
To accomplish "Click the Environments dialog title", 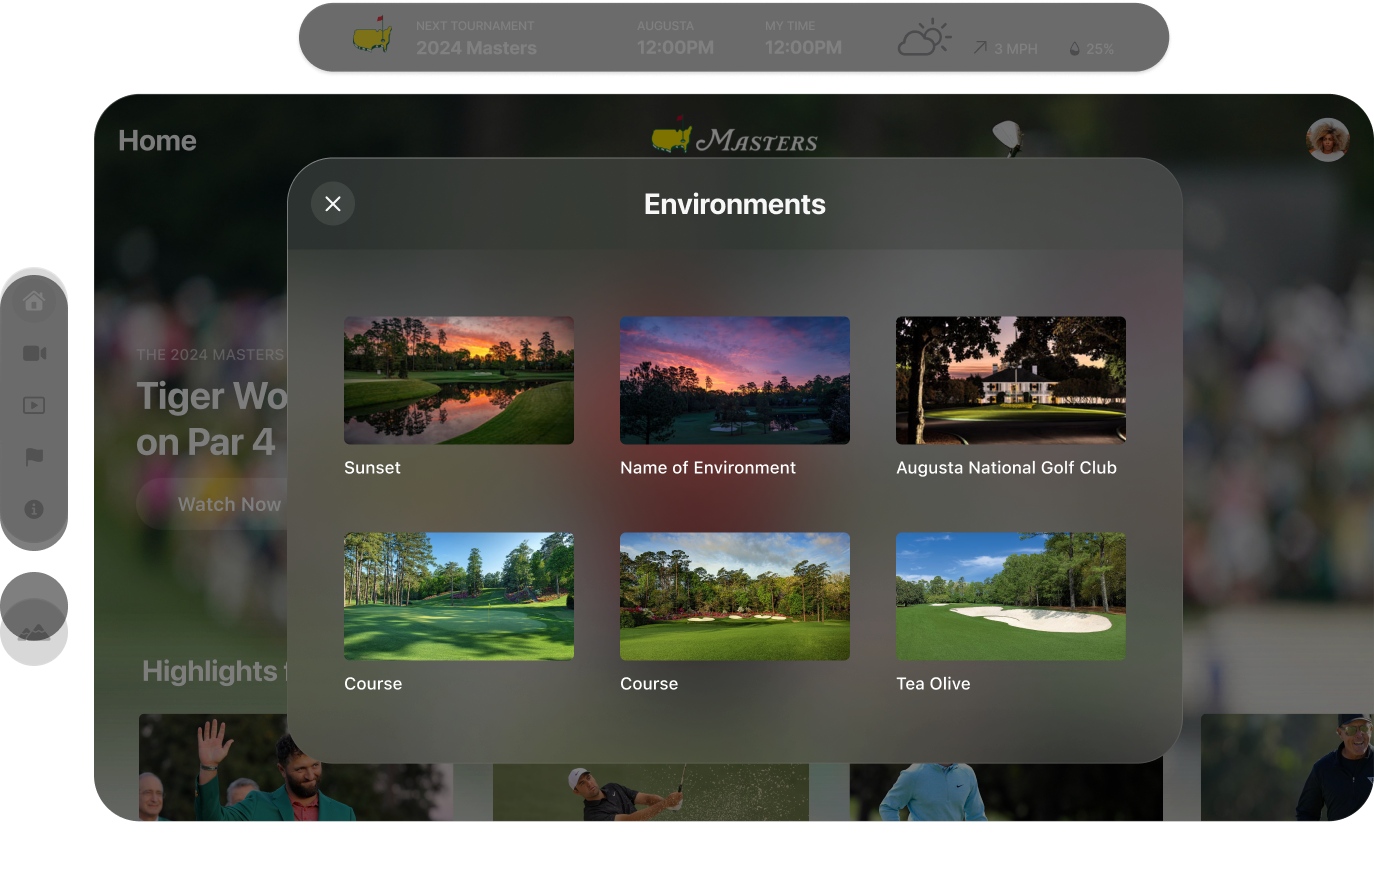I will [735, 204].
